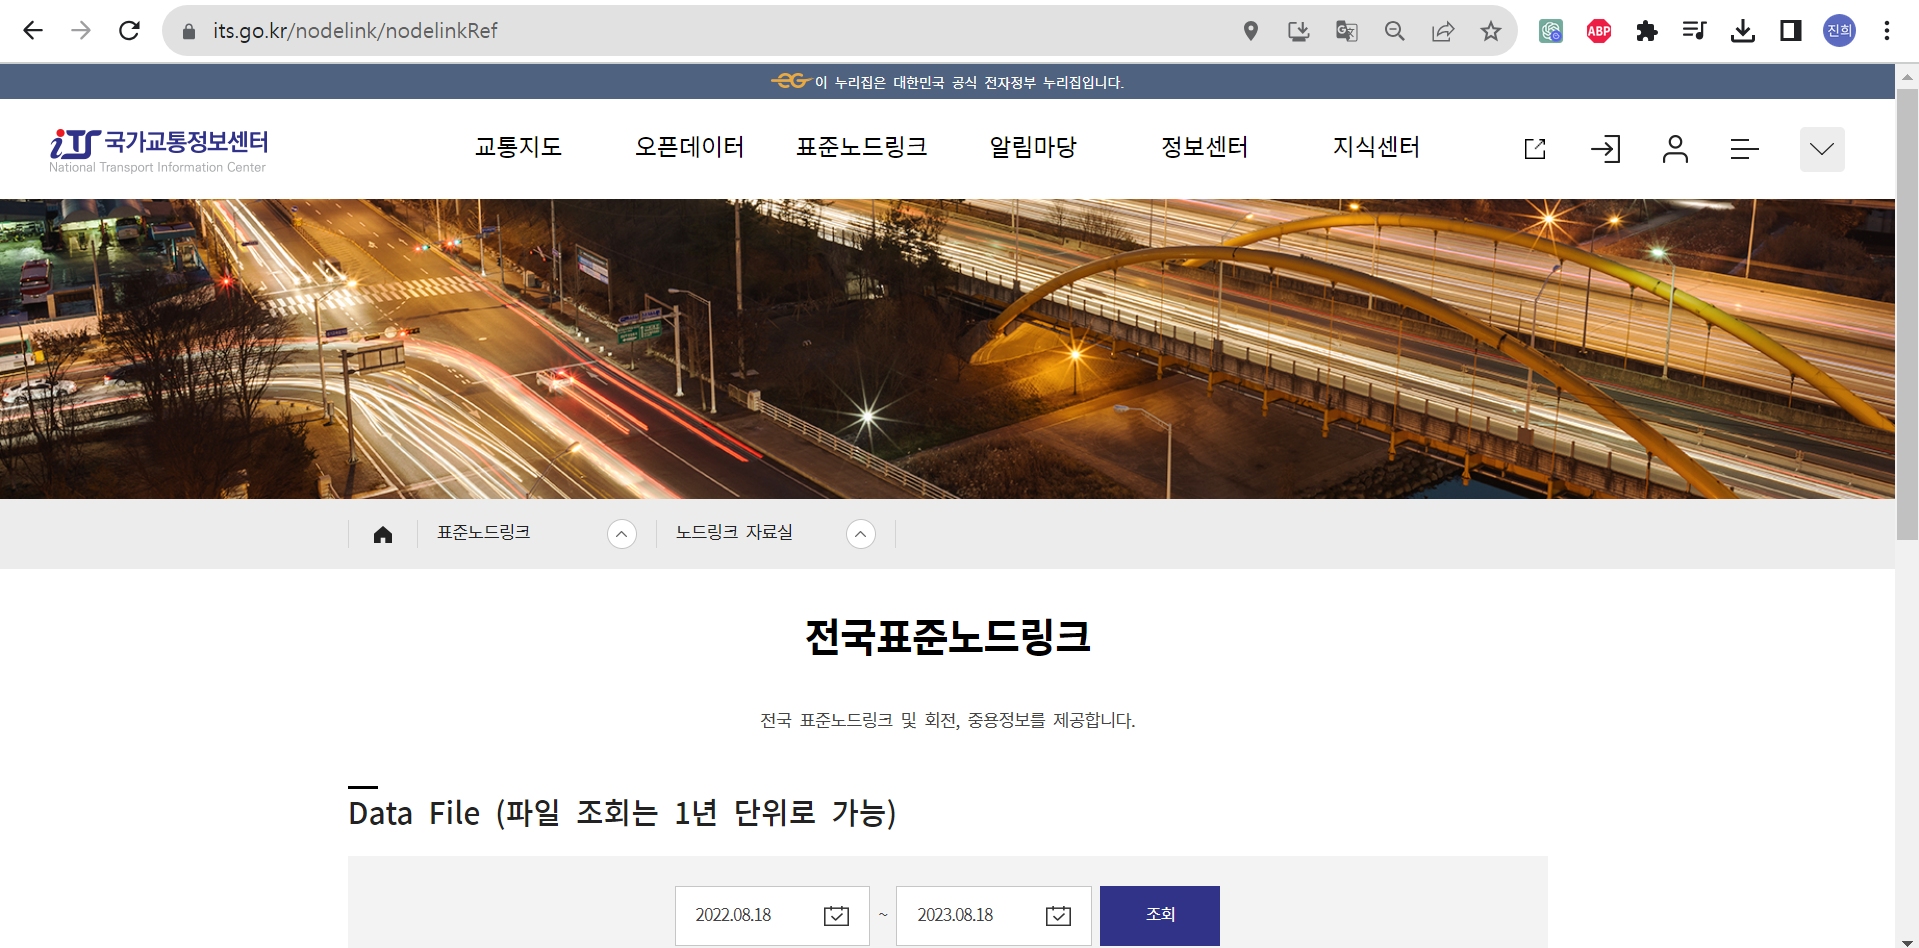Show browser downloads
The width and height of the screenshot is (1919, 948).
(x=1743, y=31)
